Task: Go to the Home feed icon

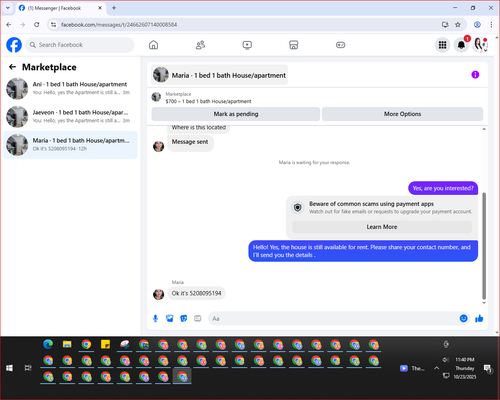Action: [153, 45]
